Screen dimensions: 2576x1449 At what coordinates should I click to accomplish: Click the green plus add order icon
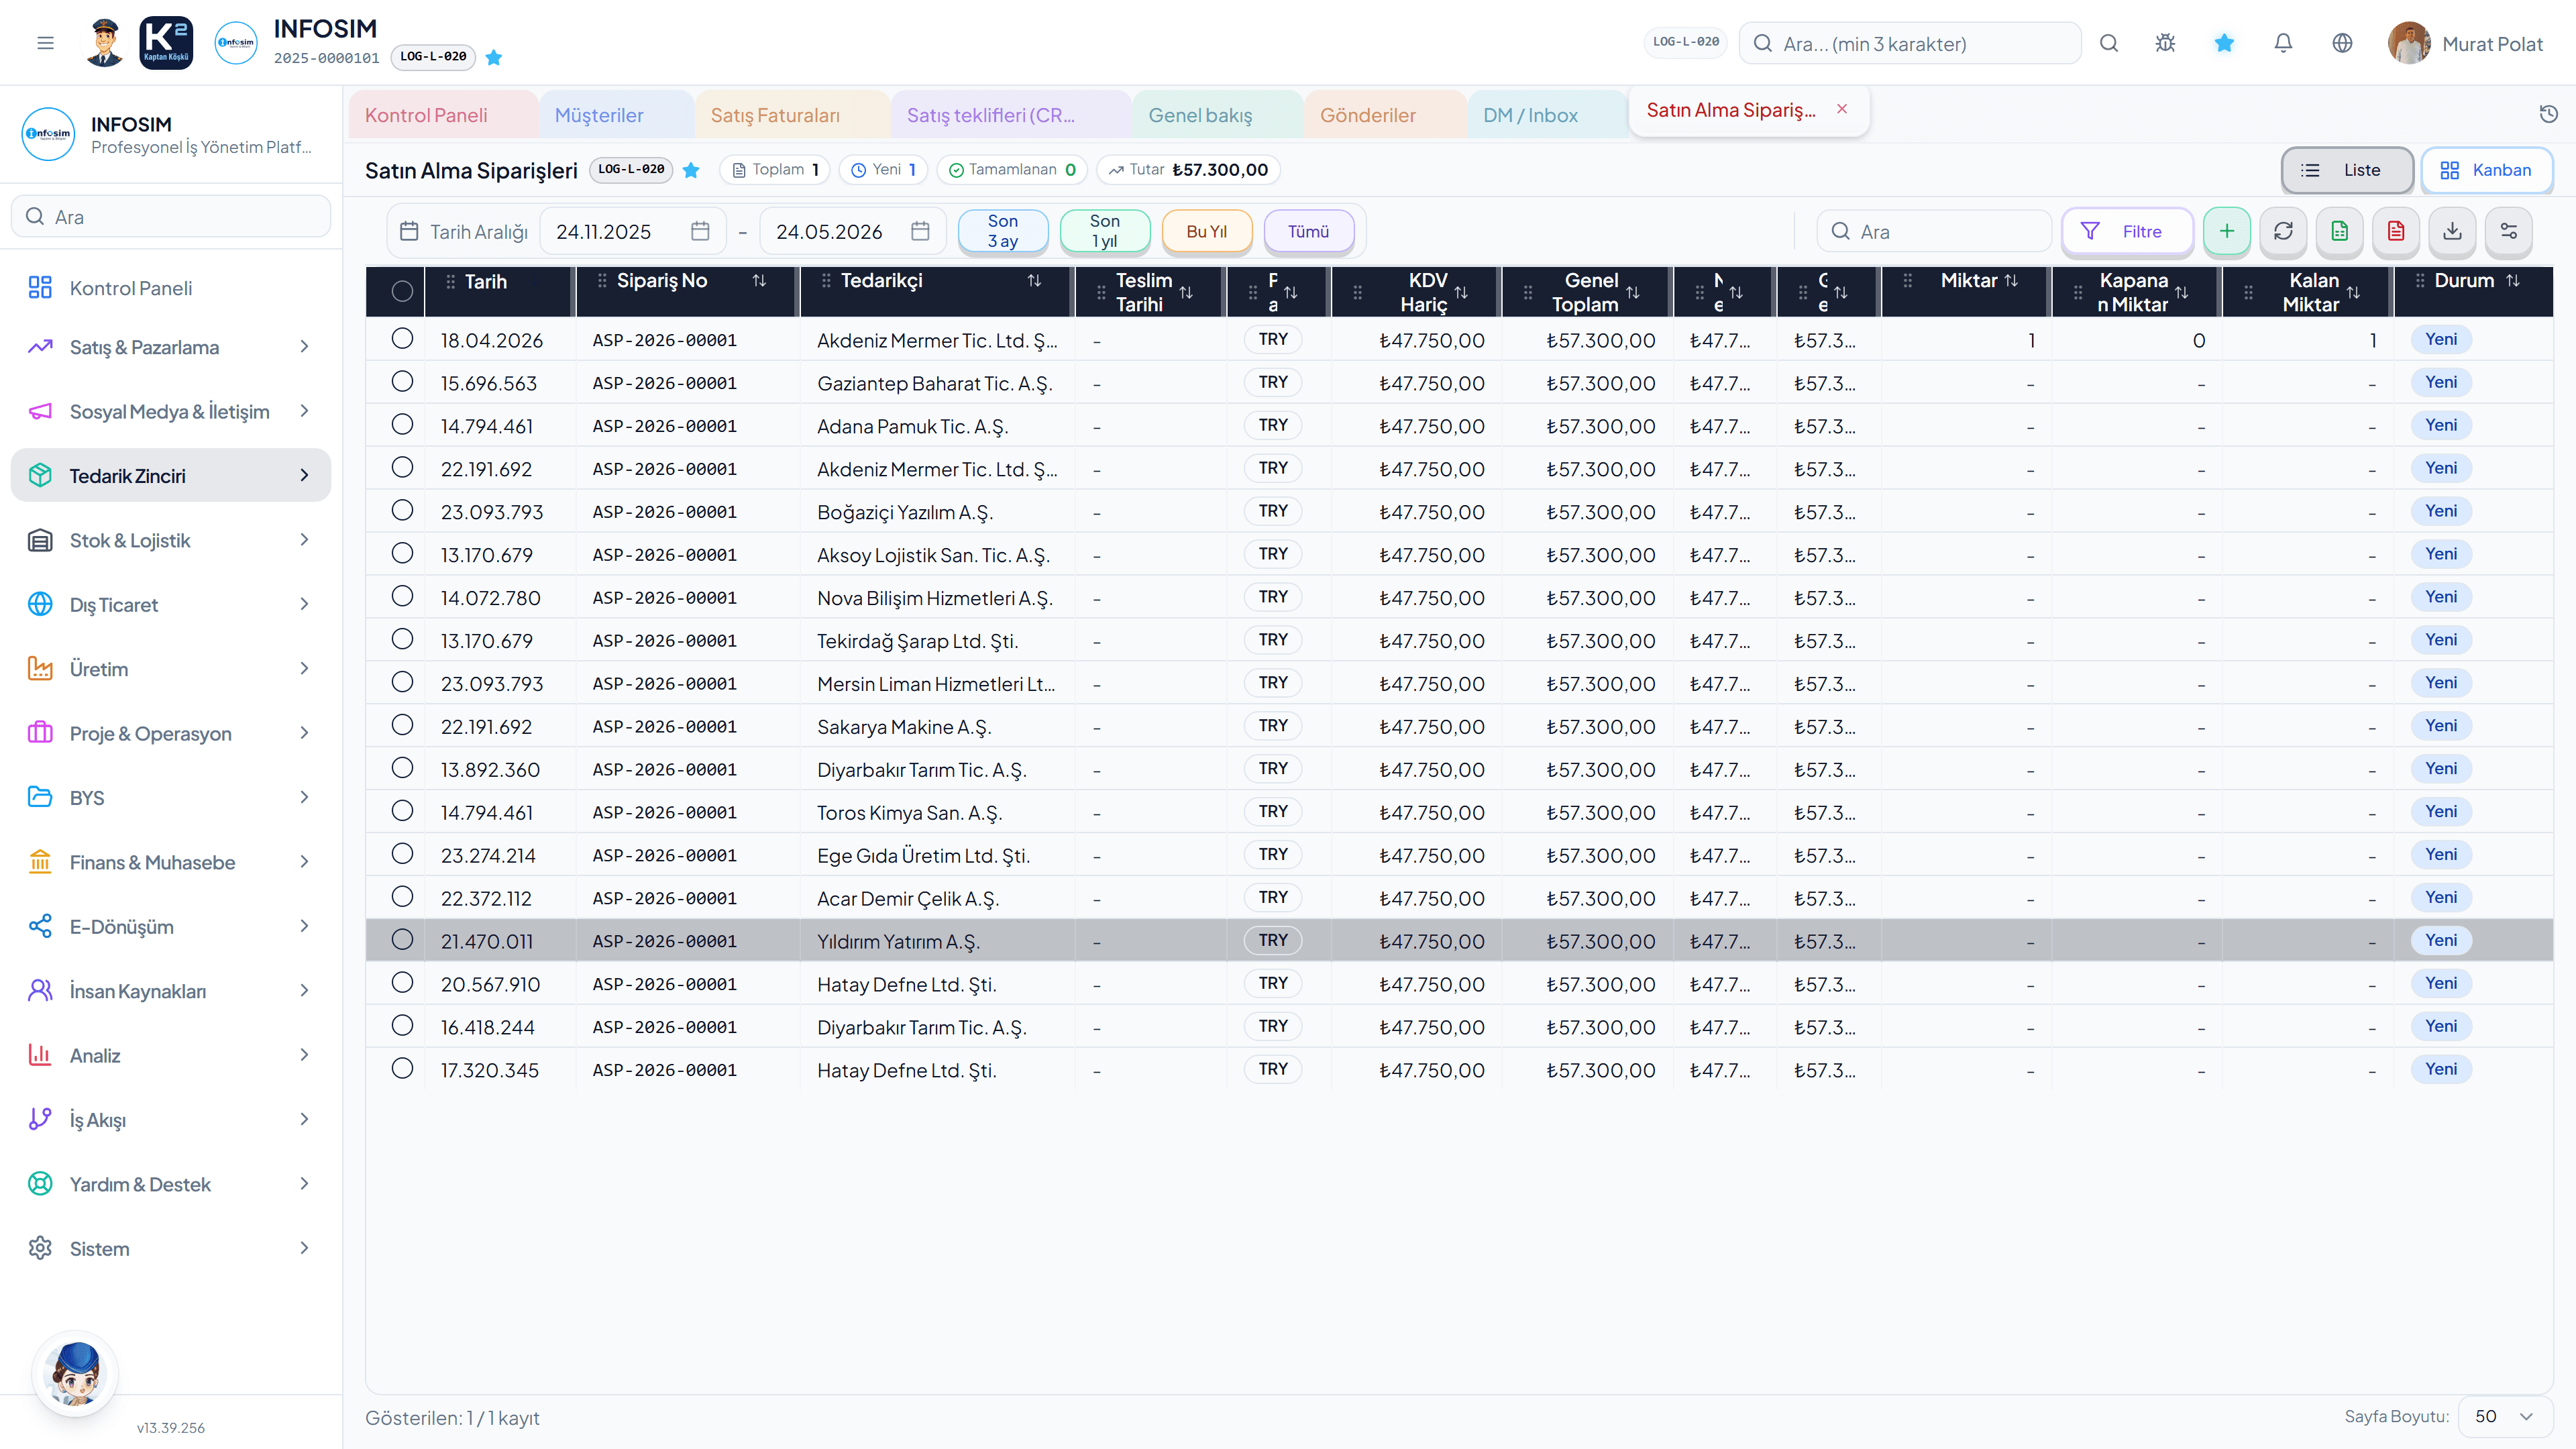click(x=2226, y=231)
